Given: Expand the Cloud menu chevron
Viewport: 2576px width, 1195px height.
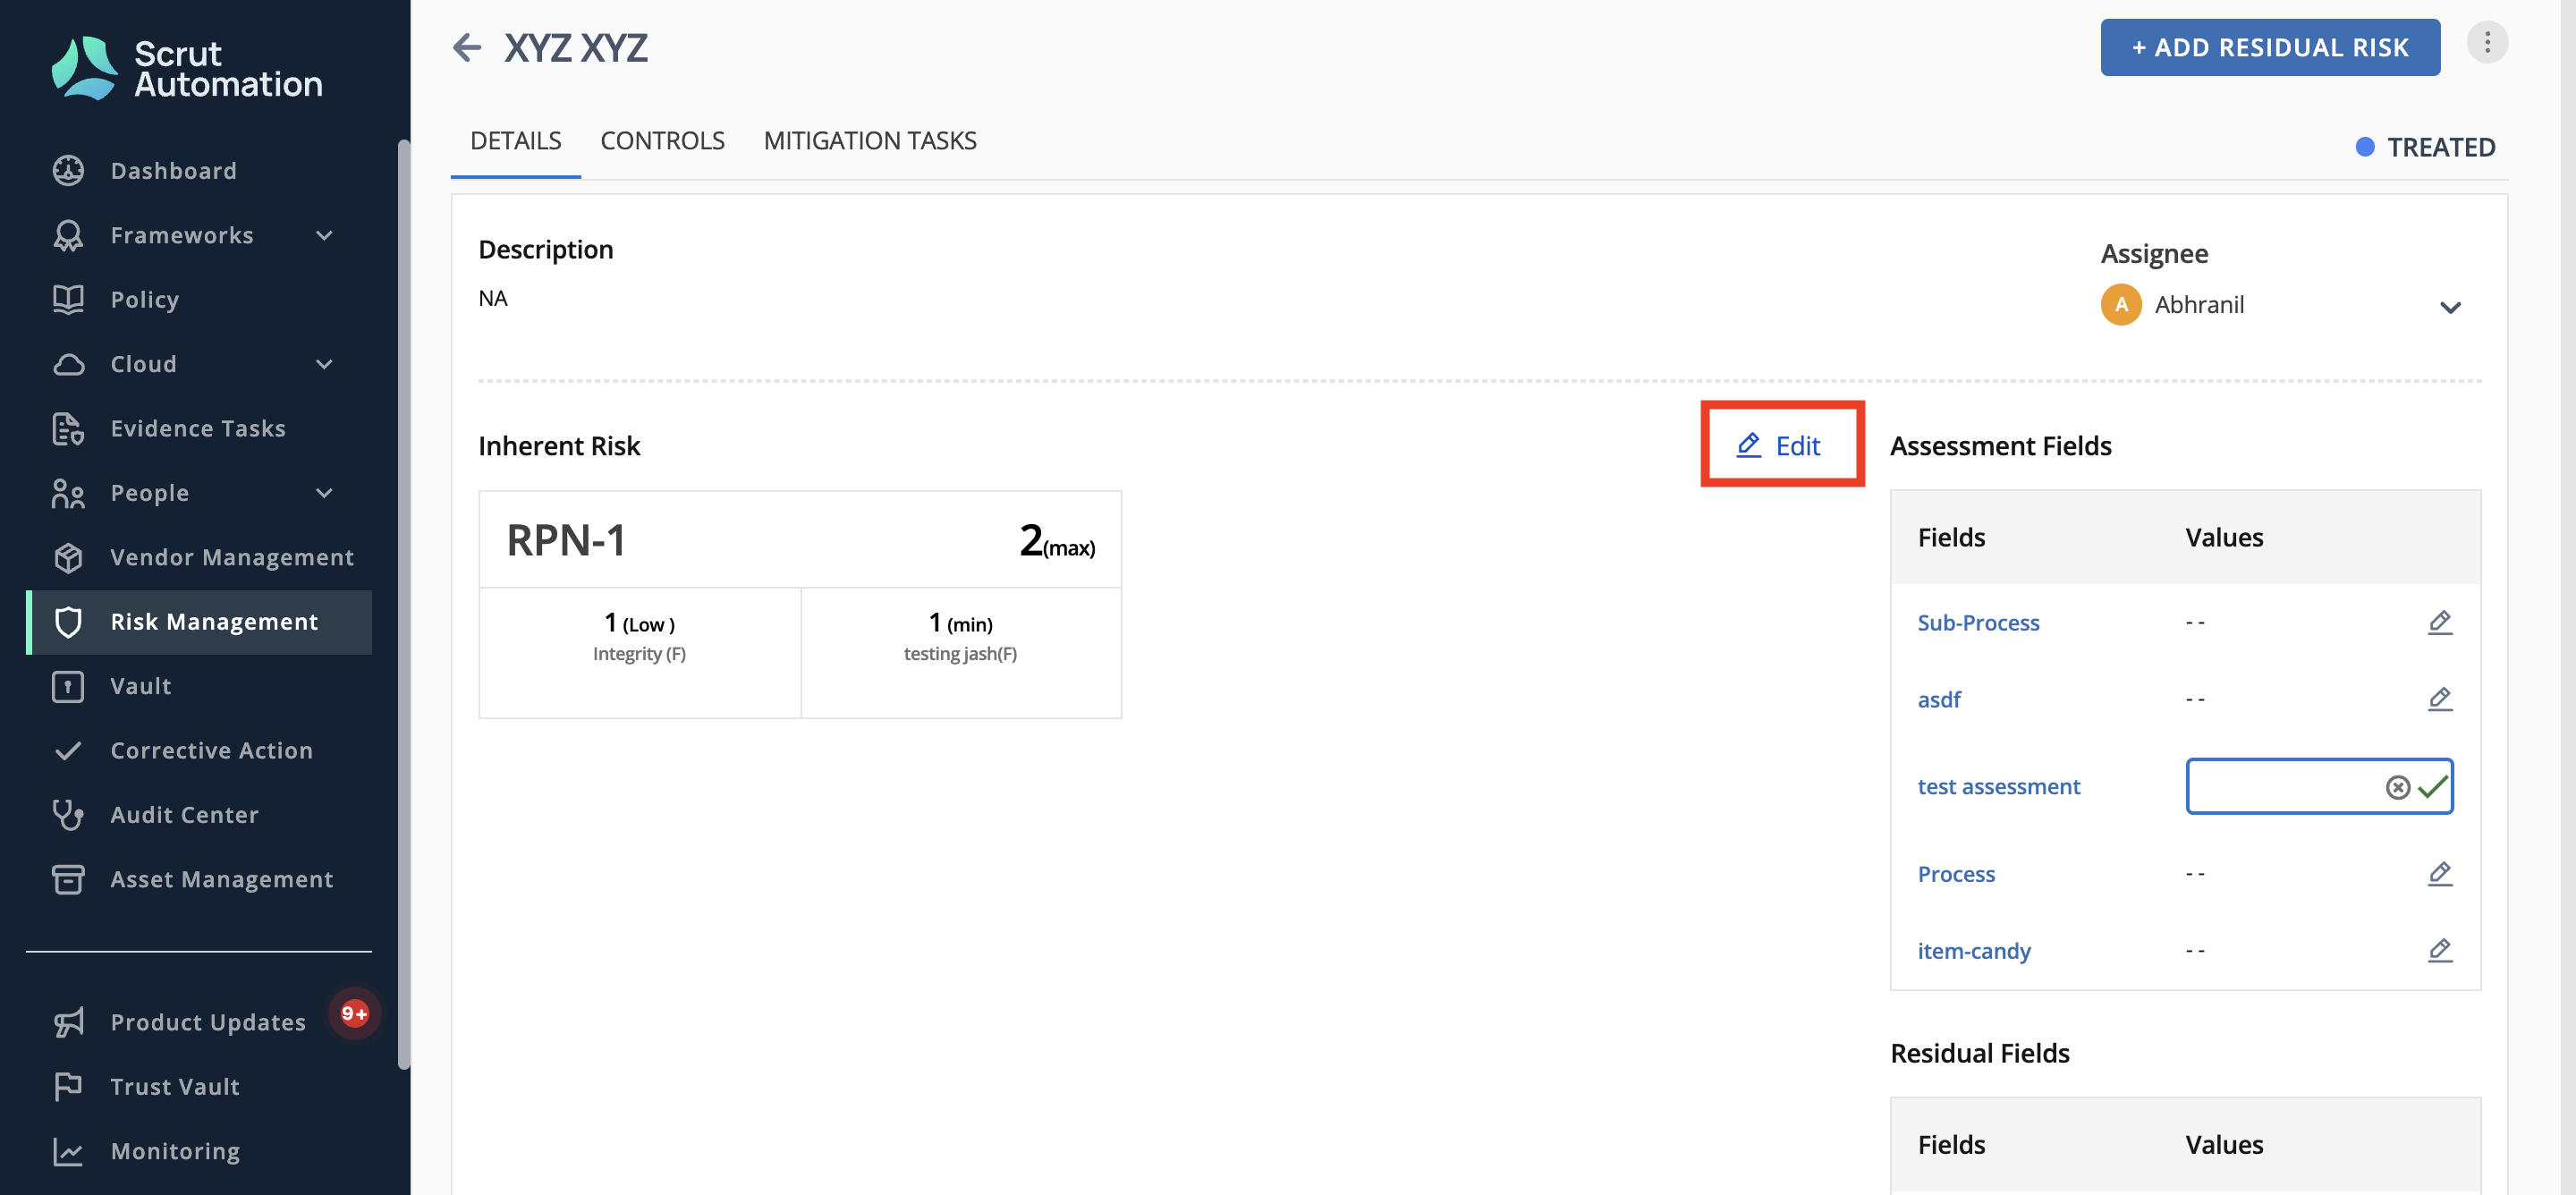Looking at the screenshot, I should pos(324,364).
